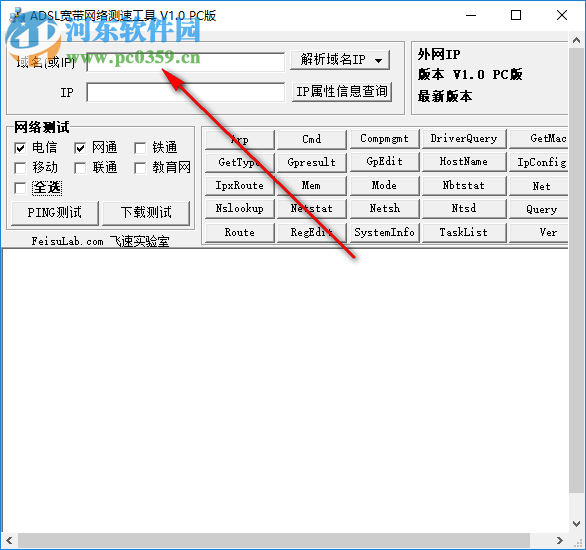Click the Netsh button

(385, 208)
